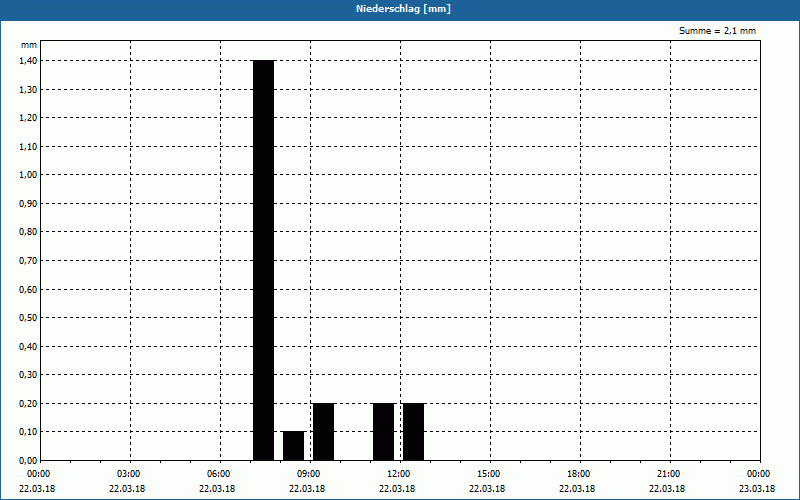Click the Summe = 2,1 mm label

click(x=717, y=31)
